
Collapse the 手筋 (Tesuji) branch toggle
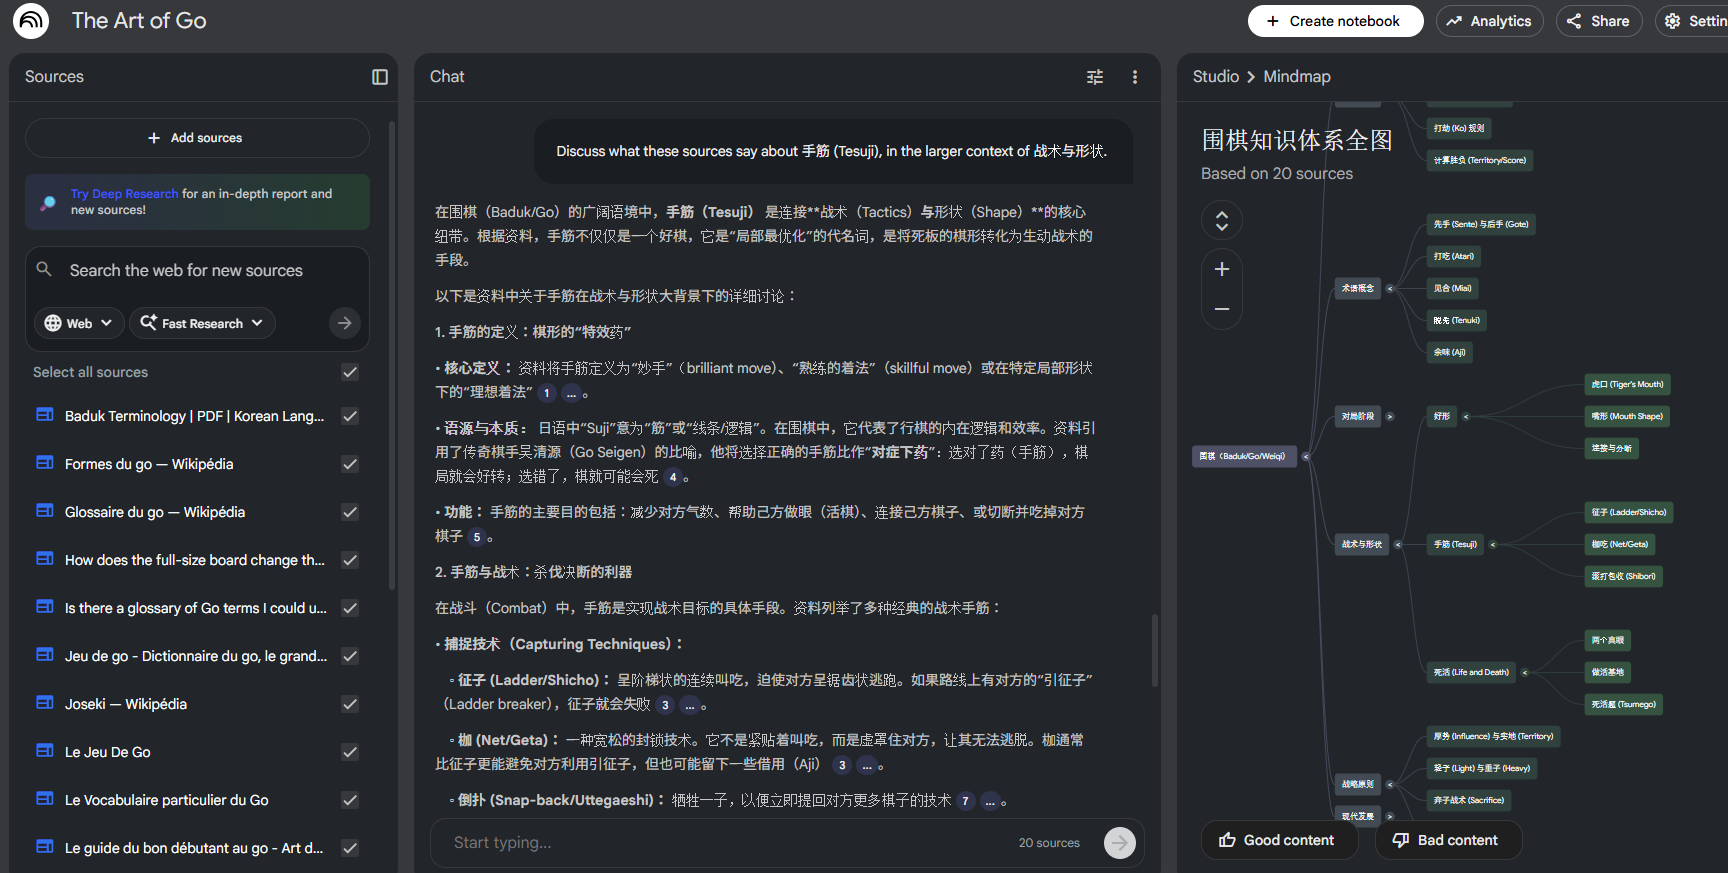tap(1493, 544)
